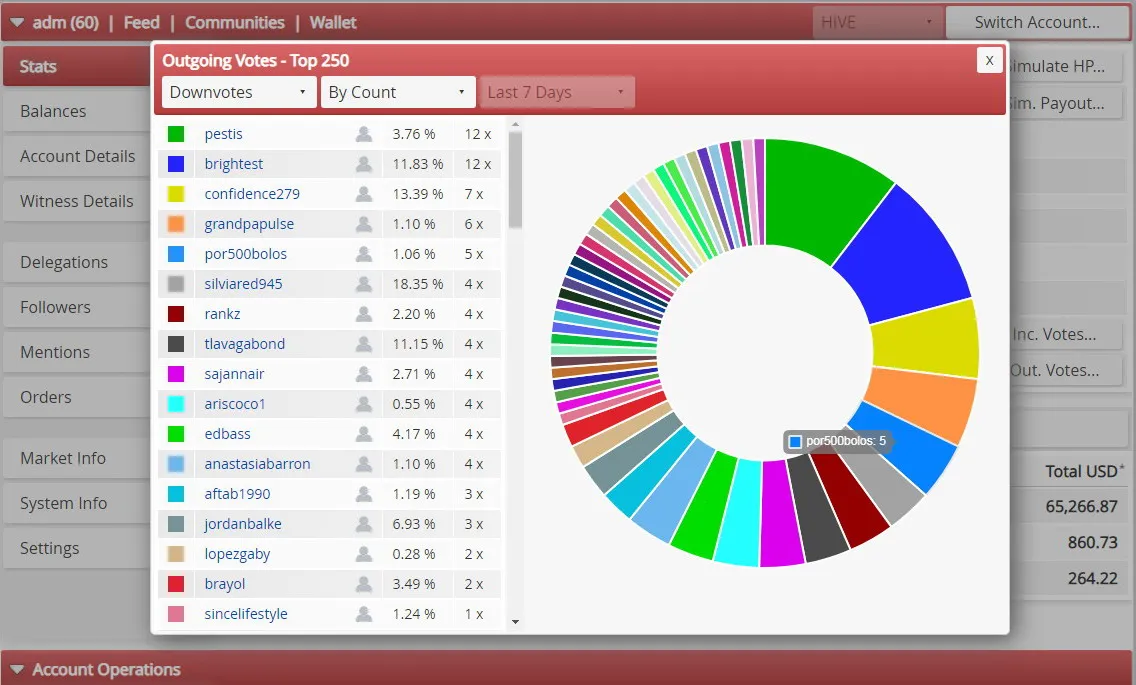Click the vote list scrollbar down arrow
1136x685 pixels.
(x=515, y=622)
